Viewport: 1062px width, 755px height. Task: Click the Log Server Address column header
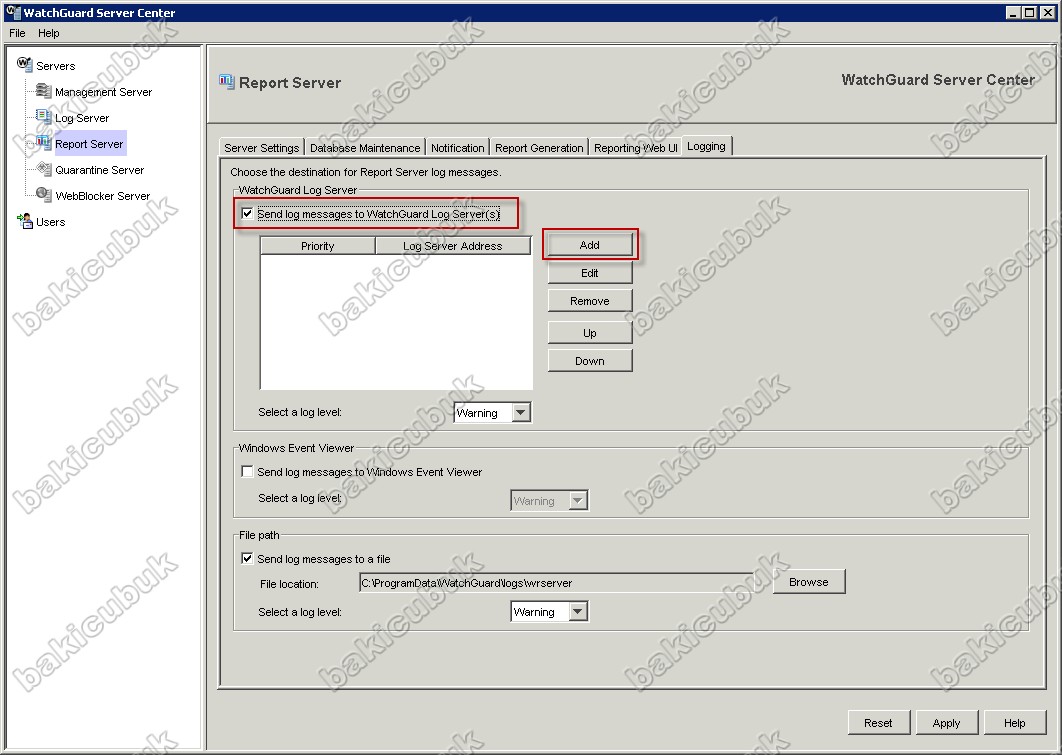click(453, 246)
